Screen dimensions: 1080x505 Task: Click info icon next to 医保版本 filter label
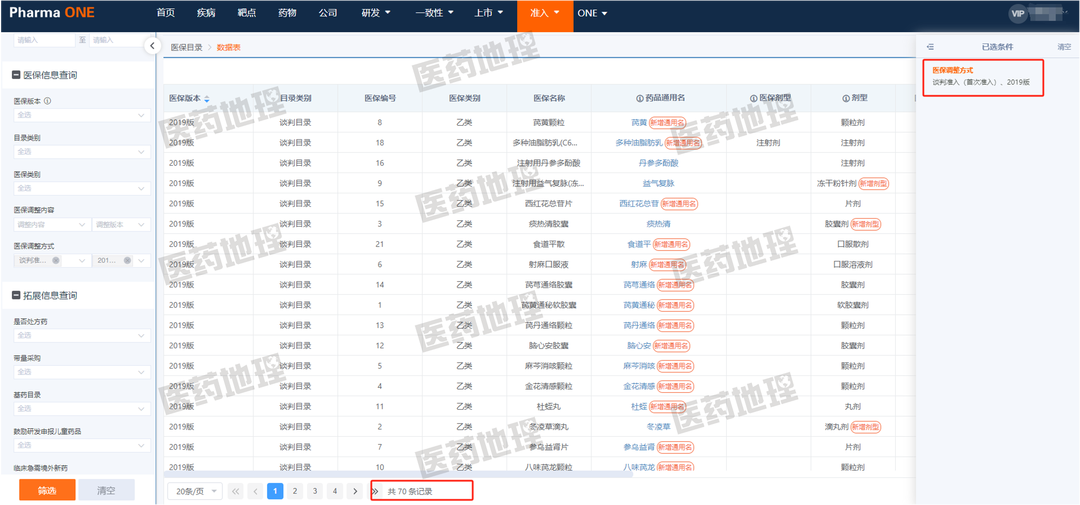tap(48, 101)
